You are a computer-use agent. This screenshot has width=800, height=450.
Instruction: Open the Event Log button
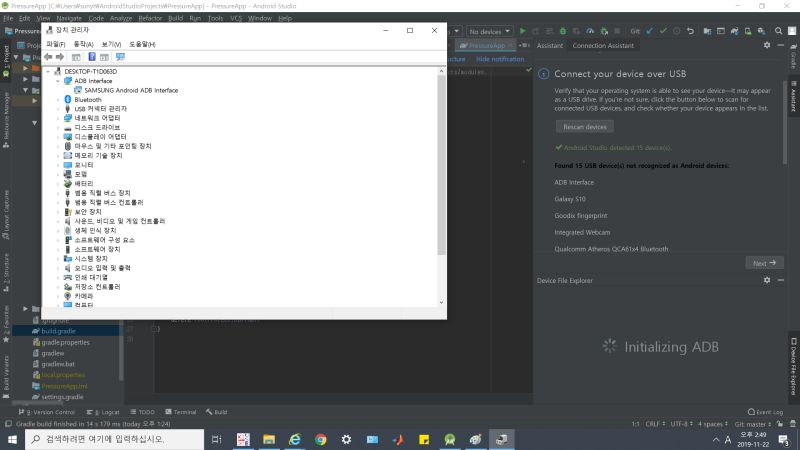pyautogui.click(x=765, y=412)
